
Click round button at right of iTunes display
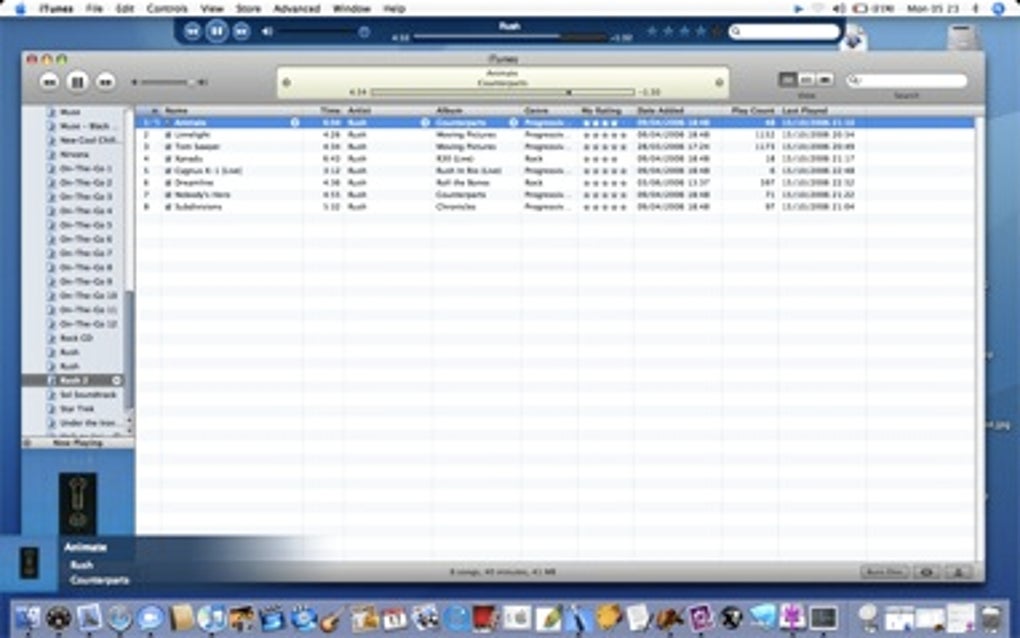pyautogui.click(x=719, y=83)
